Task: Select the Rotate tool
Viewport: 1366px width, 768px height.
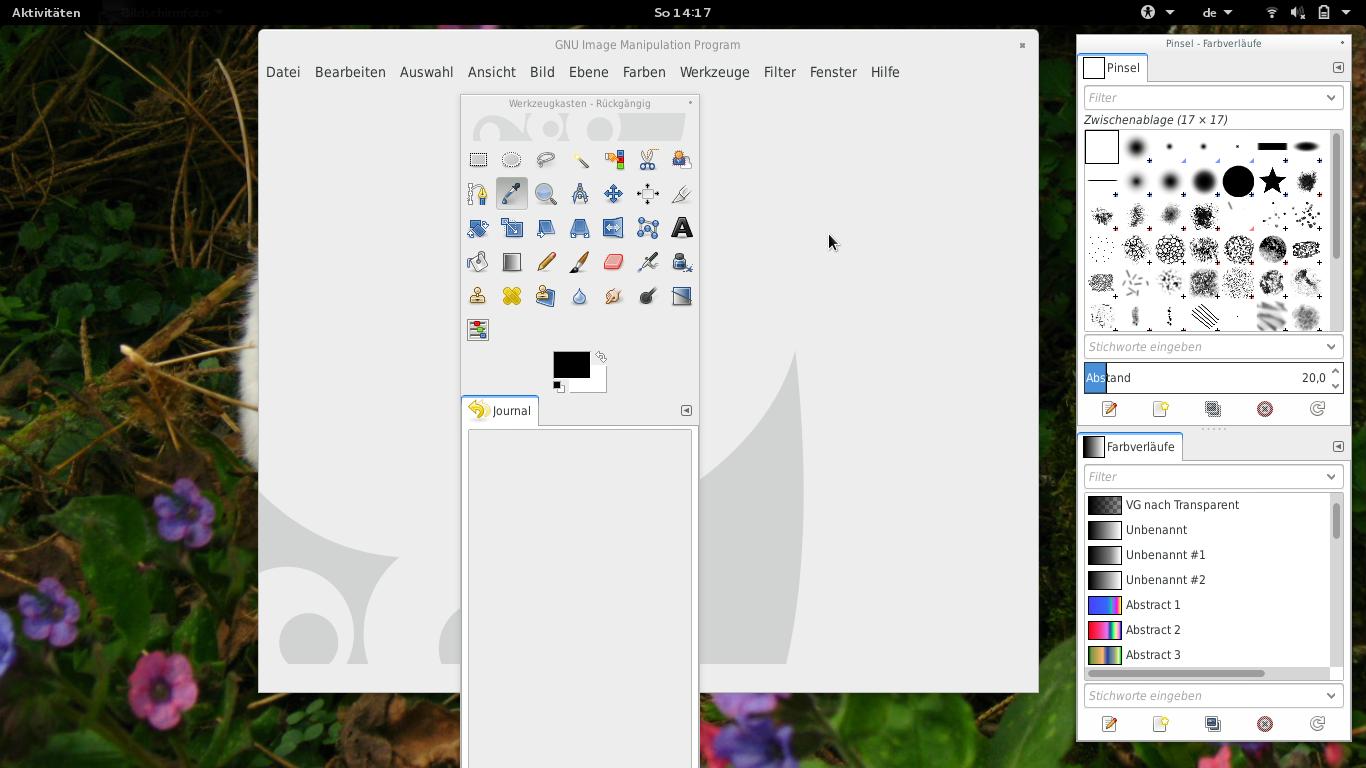Action: 478,228
